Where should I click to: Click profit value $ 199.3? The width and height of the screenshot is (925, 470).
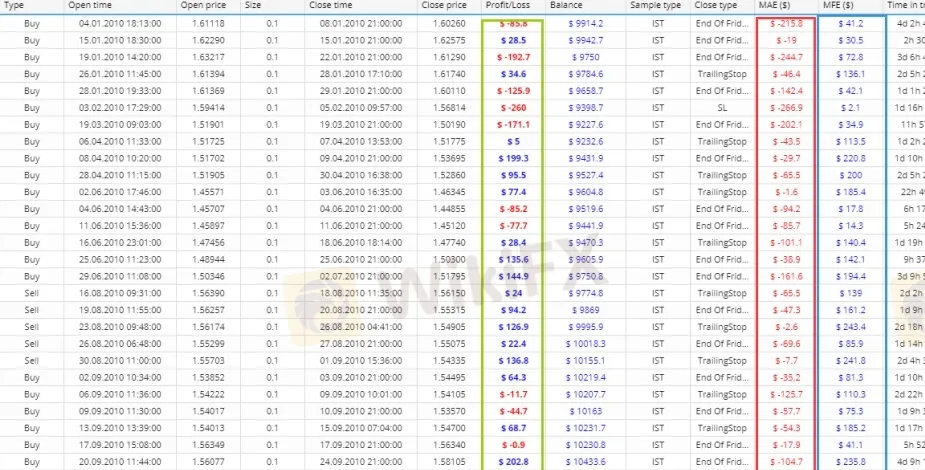513,159
